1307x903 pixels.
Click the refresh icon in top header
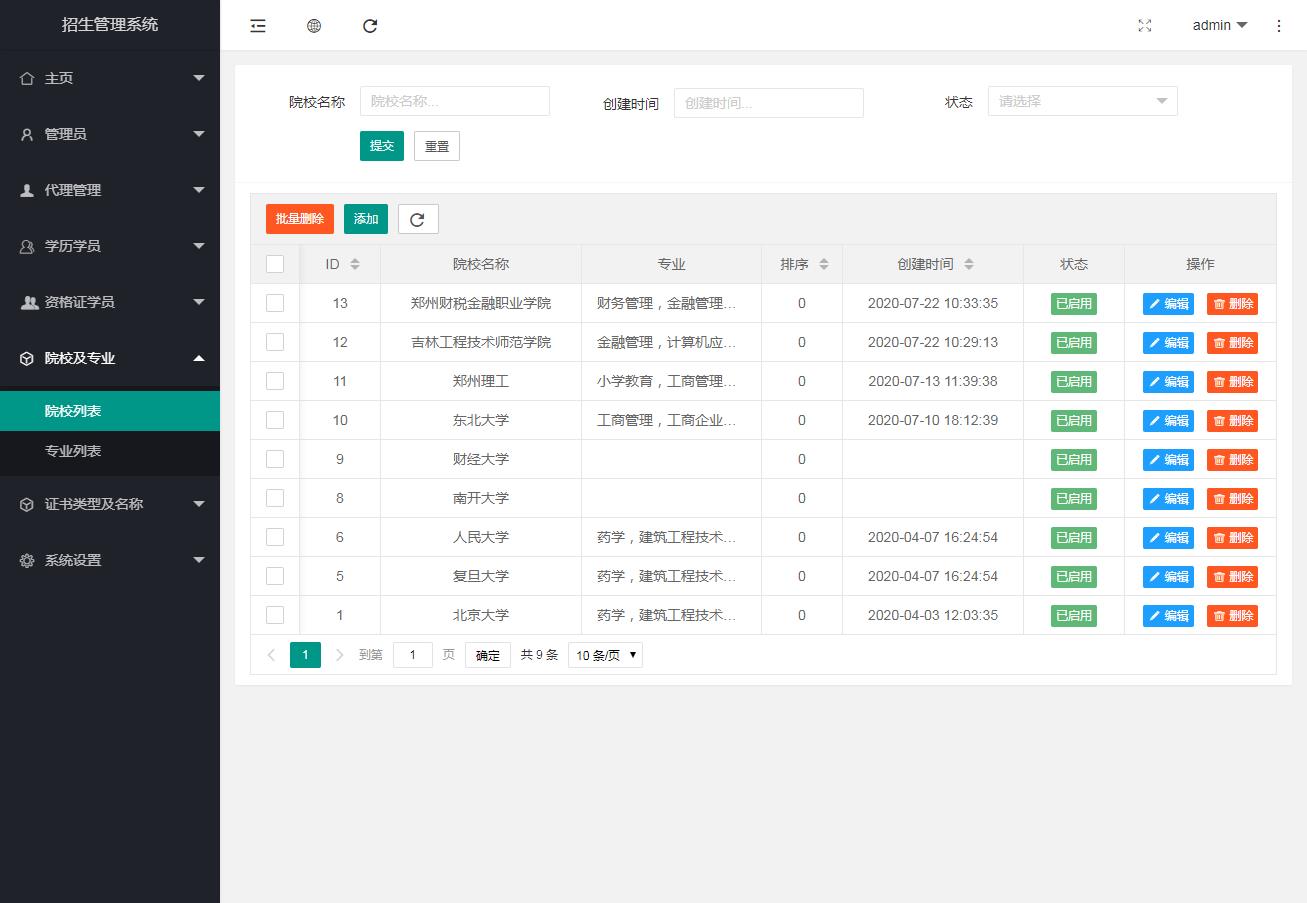pos(370,26)
